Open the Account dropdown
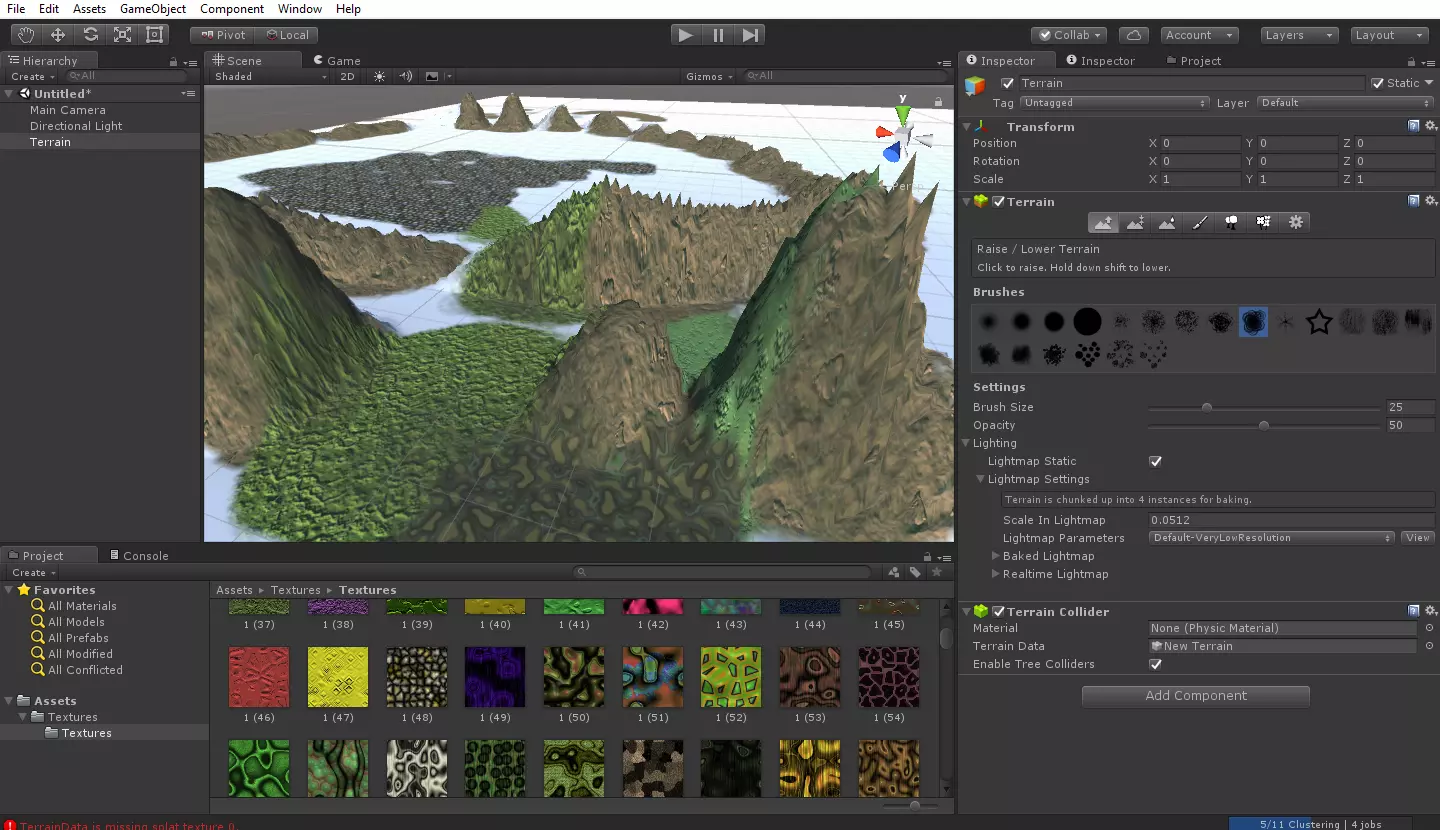The width and height of the screenshot is (1440, 830). pyautogui.click(x=1199, y=35)
